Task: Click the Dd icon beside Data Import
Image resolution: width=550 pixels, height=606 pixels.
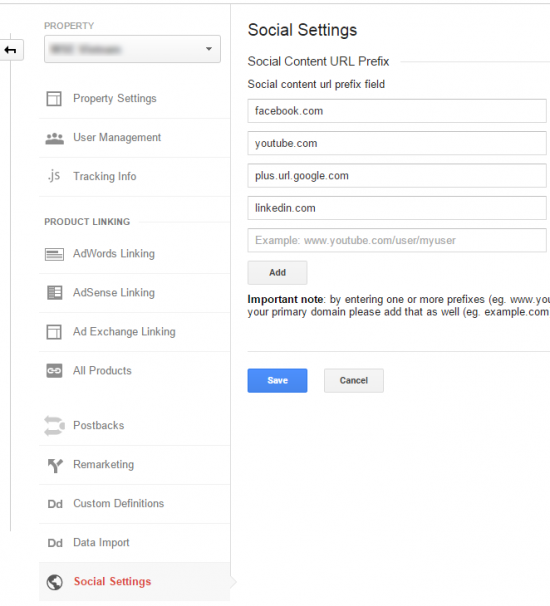Action: click(55, 543)
